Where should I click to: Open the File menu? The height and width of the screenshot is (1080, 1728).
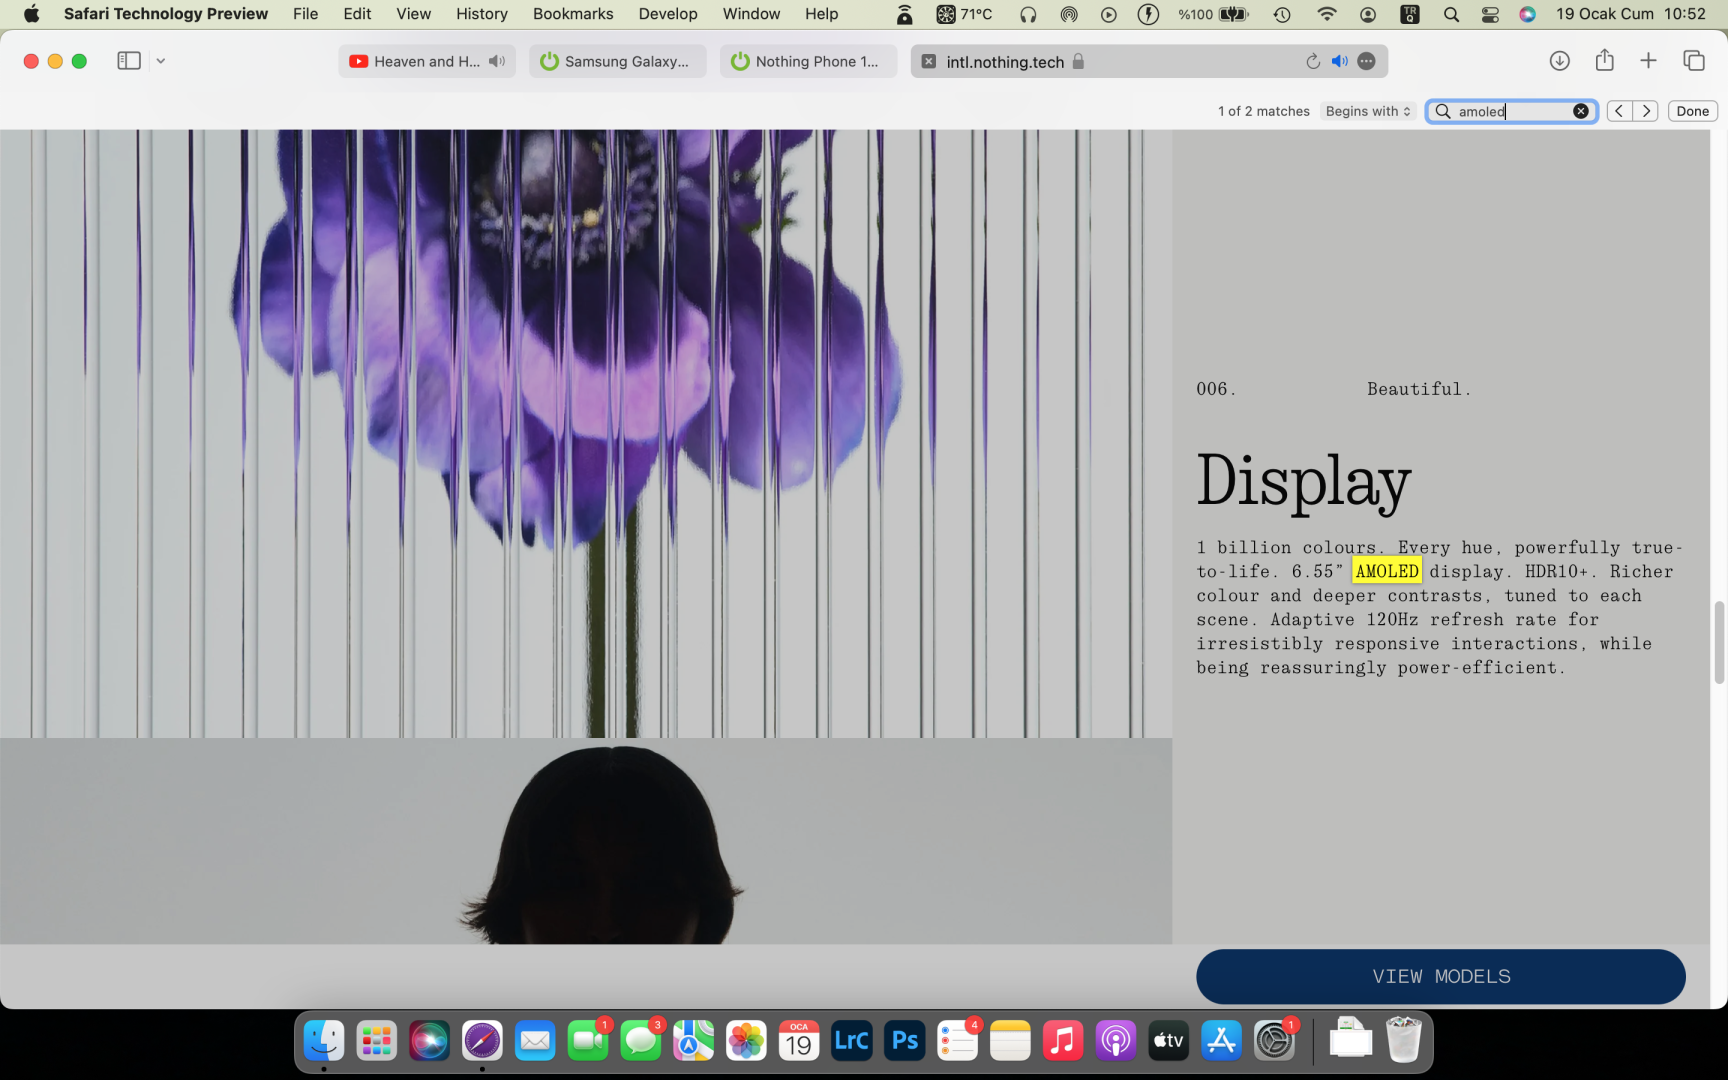pyautogui.click(x=306, y=14)
